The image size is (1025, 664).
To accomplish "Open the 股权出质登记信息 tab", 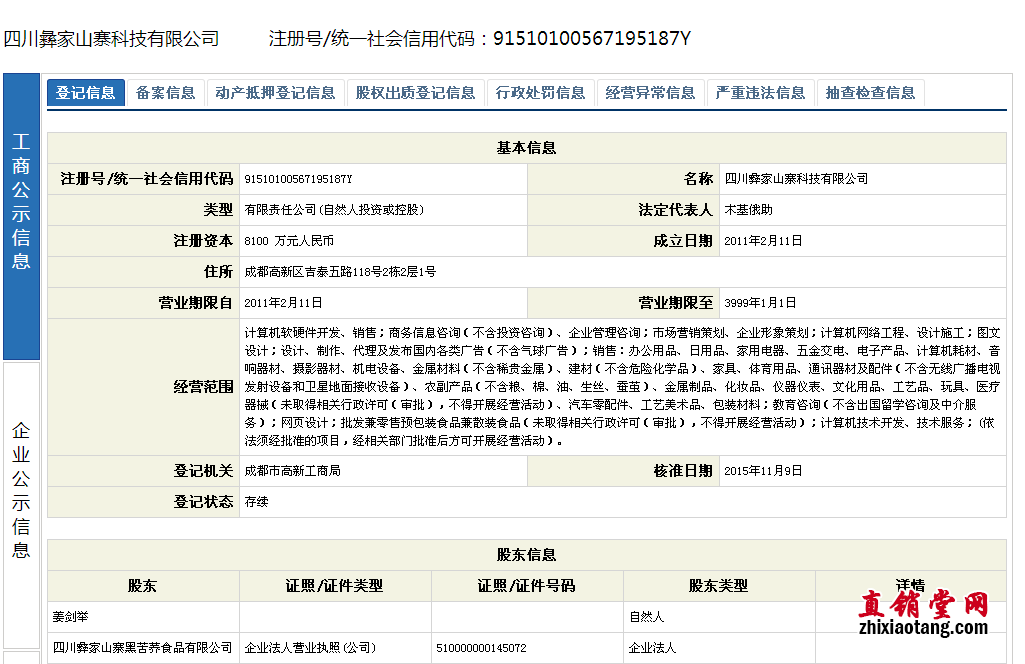I will click(x=415, y=93).
